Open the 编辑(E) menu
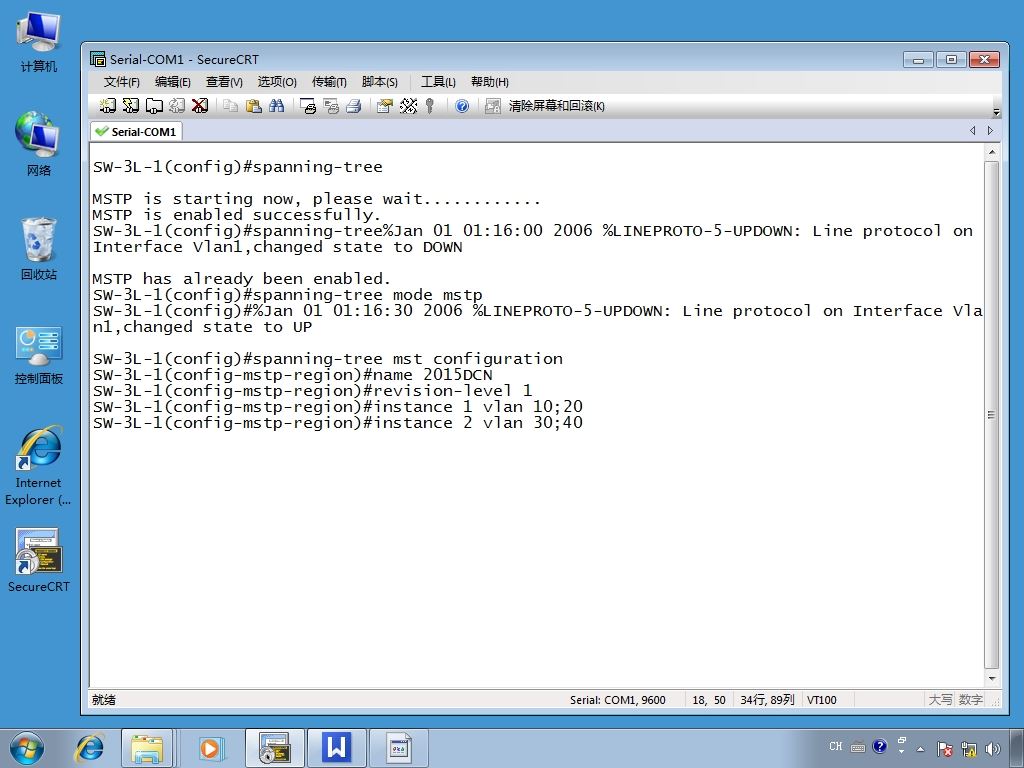Viewport: 1024px width, 768px height. (172, 82)
